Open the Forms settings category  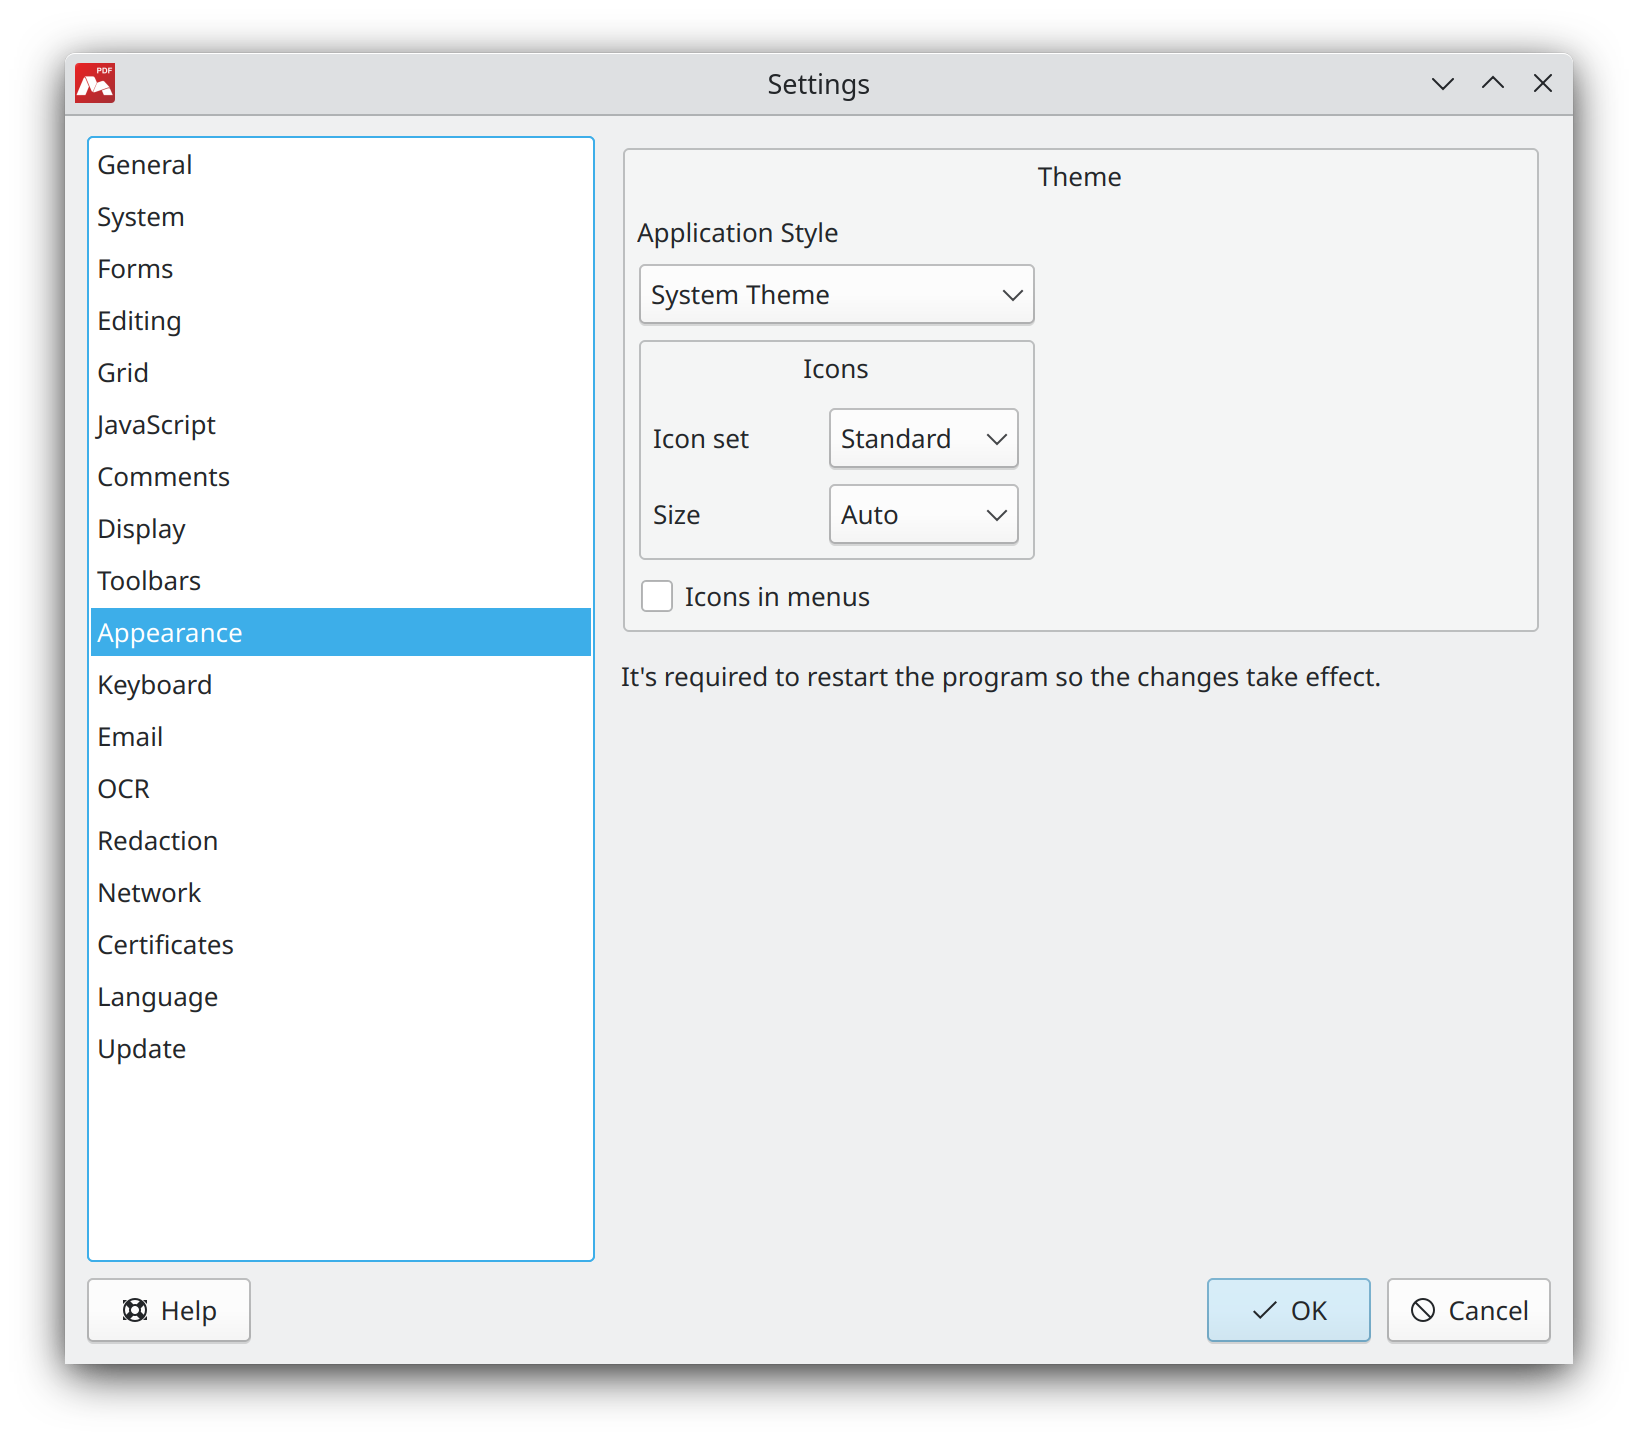click(341, 268)
